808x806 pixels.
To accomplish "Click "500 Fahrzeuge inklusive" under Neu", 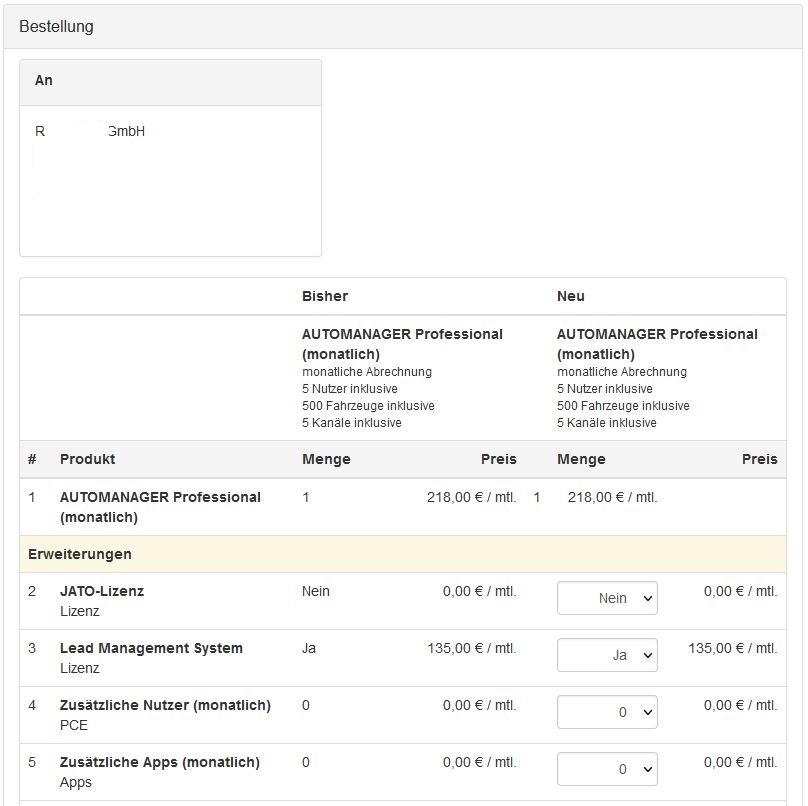I will pyautogui.click(x=624, y=406).
